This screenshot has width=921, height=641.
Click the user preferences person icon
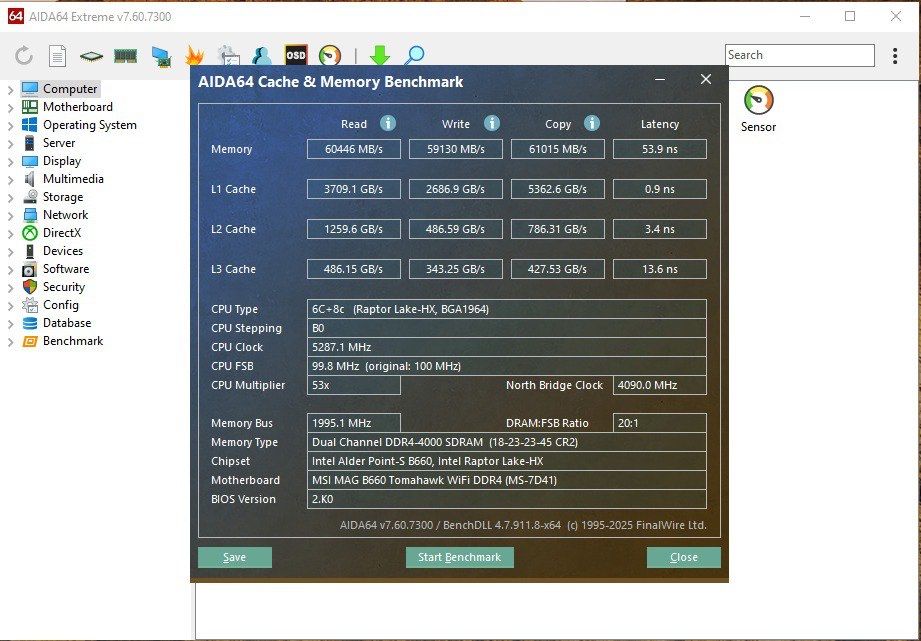[261, 56]
